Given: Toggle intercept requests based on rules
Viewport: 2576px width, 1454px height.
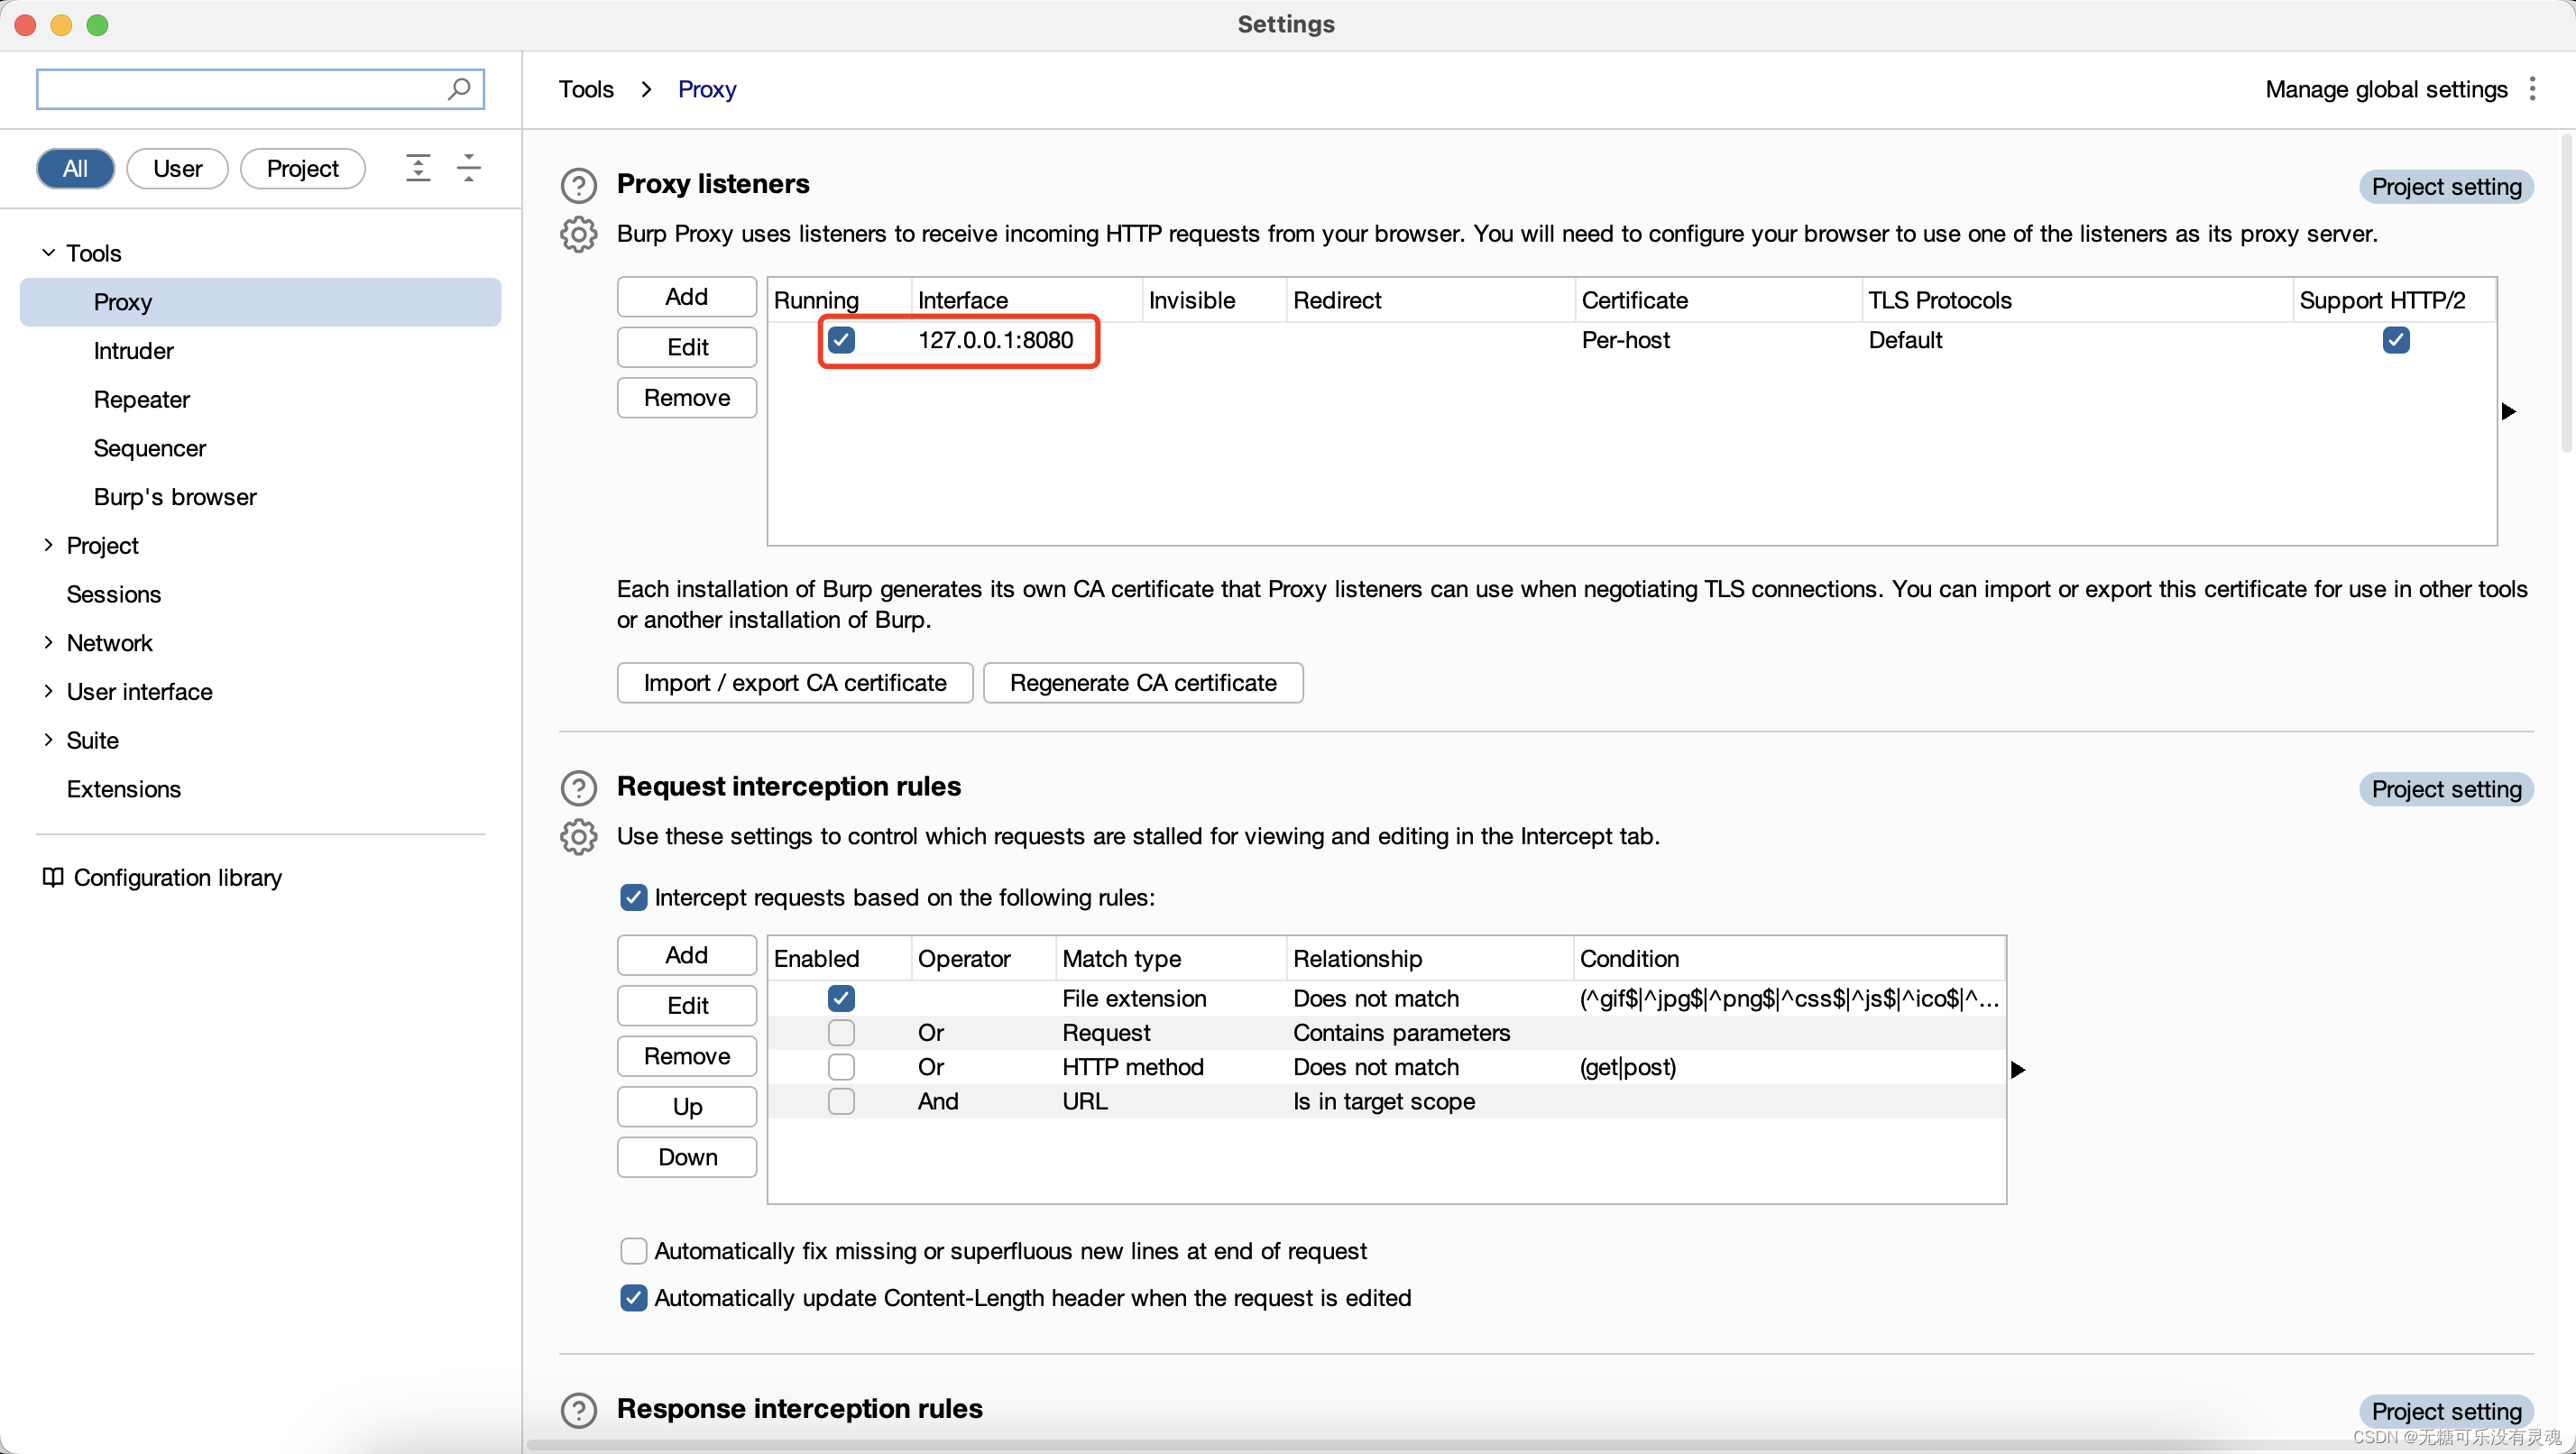Looking at the screenshot, I should pyautogui.click(x=633, y=897).
